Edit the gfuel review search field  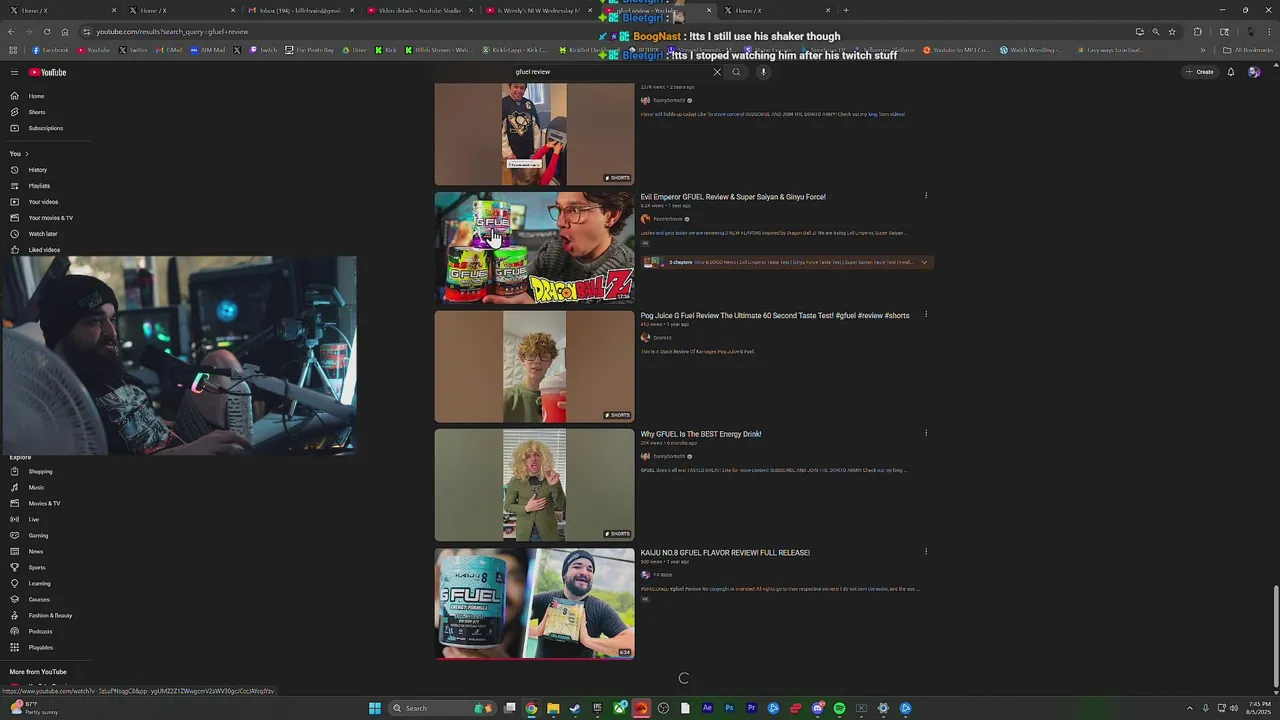tap(610, 72)
